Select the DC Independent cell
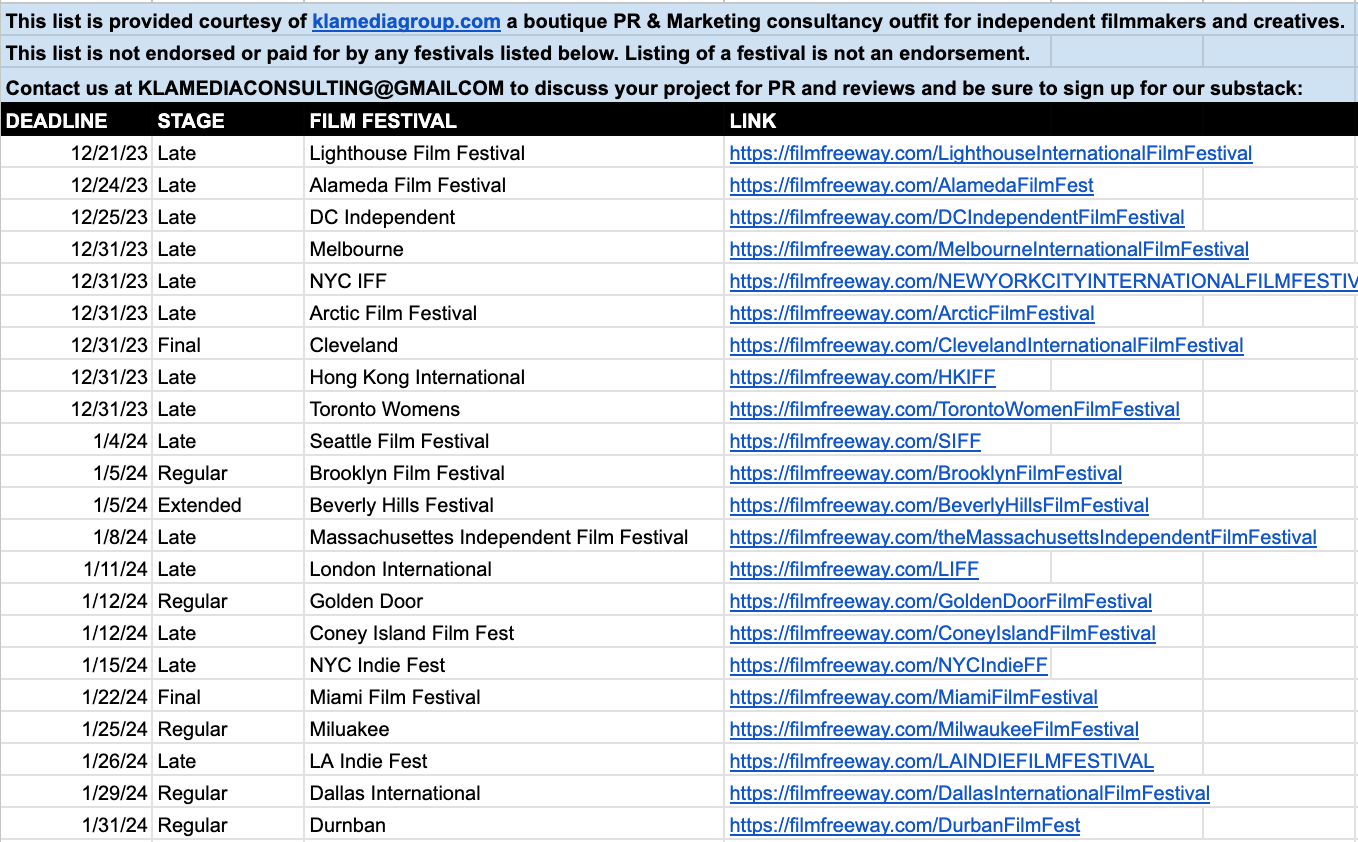The height and width of the screenshot is (842, 1358). pyautogui.click(x=514, y=217)
